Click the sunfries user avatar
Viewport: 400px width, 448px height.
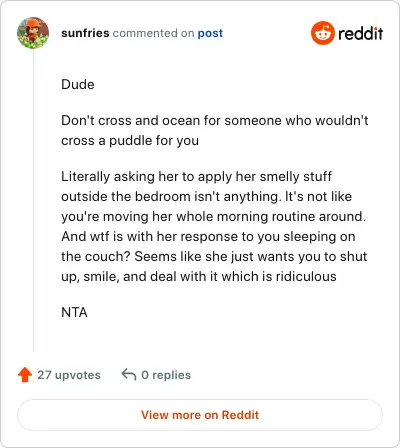pyautogui.click(x=33, y=33)
